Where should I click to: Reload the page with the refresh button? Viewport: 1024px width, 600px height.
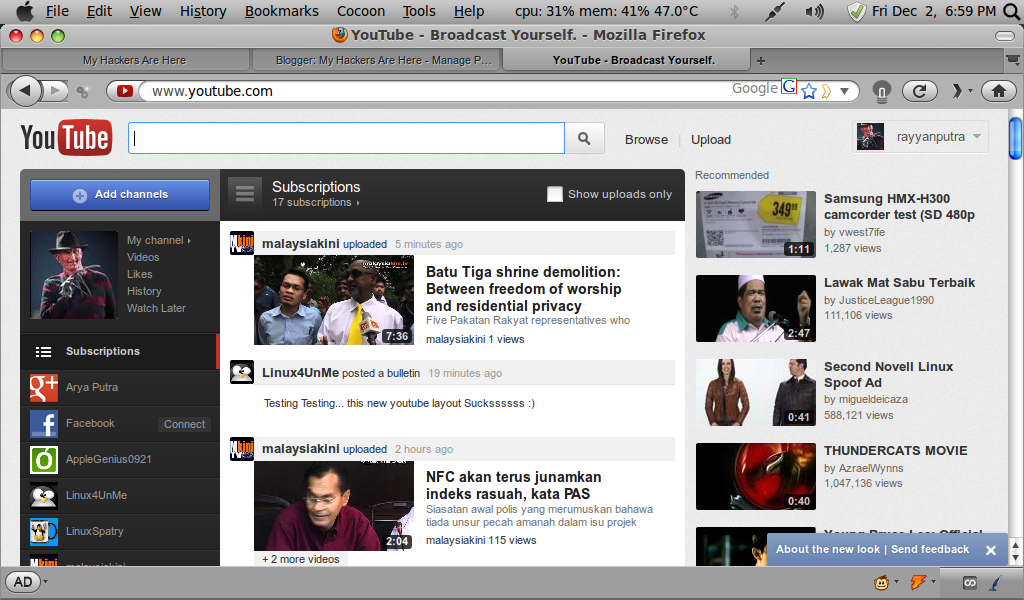(x=920, y=91)
